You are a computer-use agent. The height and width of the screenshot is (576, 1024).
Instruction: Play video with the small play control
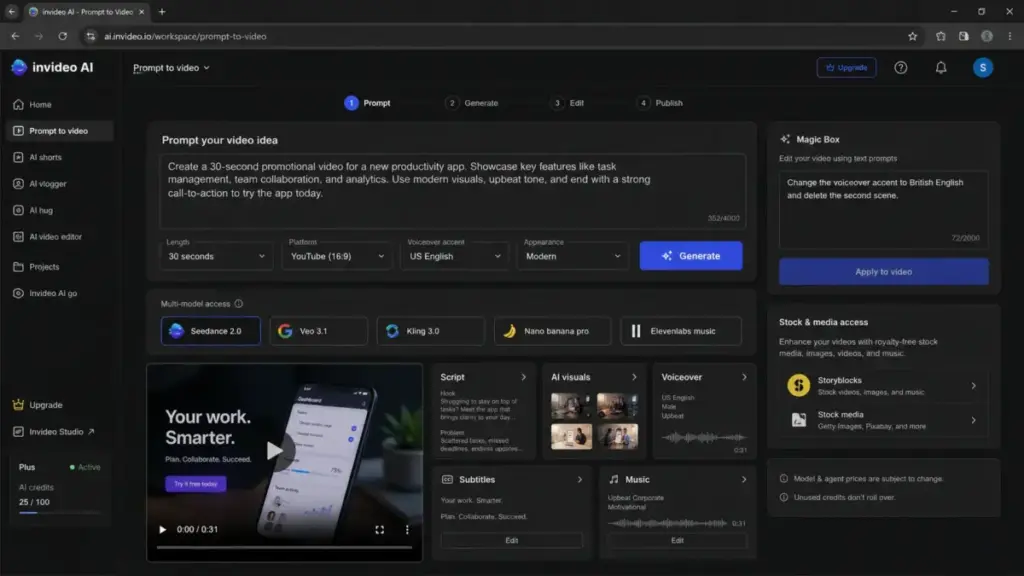(x=163, y=530)
